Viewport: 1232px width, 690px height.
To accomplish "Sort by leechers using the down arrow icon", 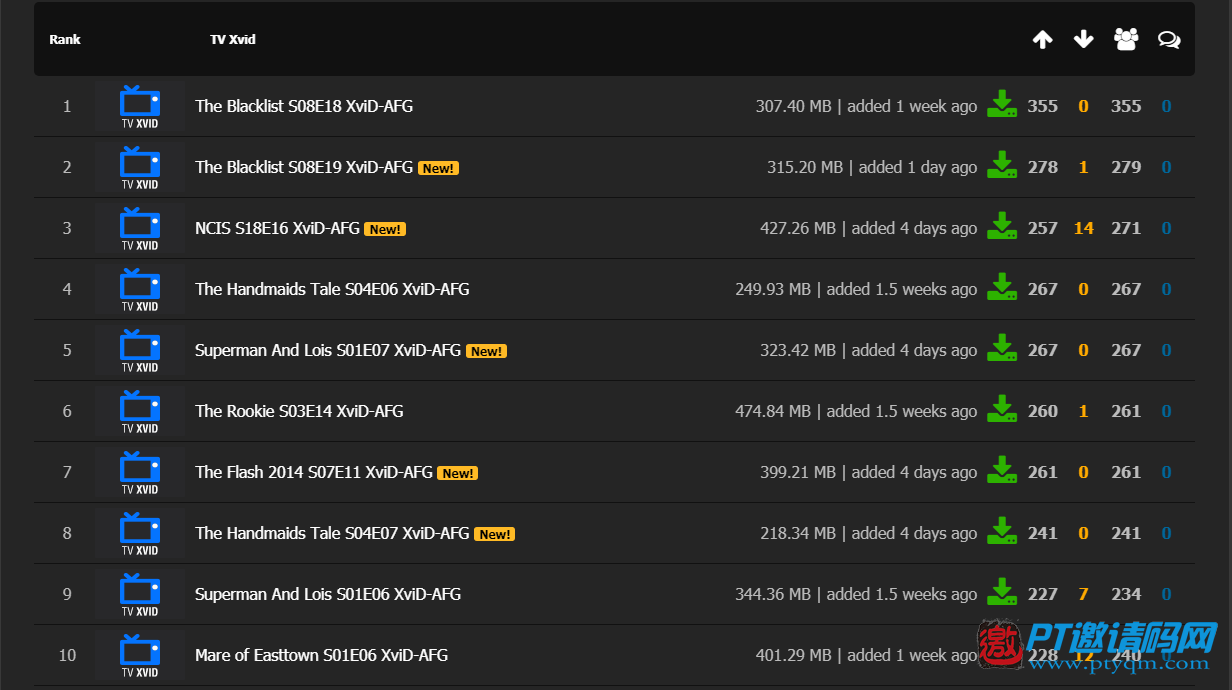I will 1083,39.
